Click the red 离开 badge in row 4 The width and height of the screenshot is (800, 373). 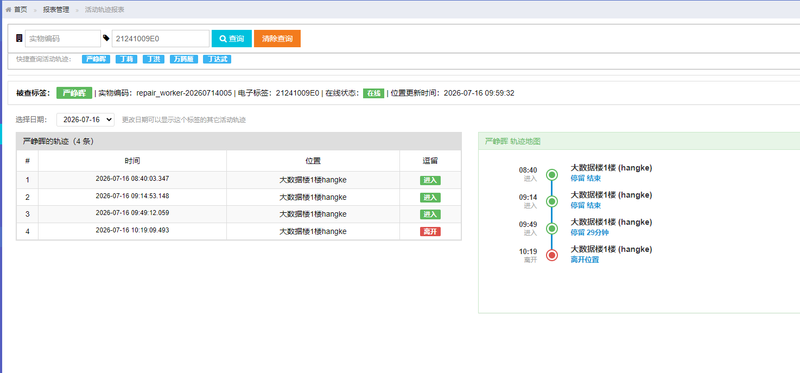(430, 232)
